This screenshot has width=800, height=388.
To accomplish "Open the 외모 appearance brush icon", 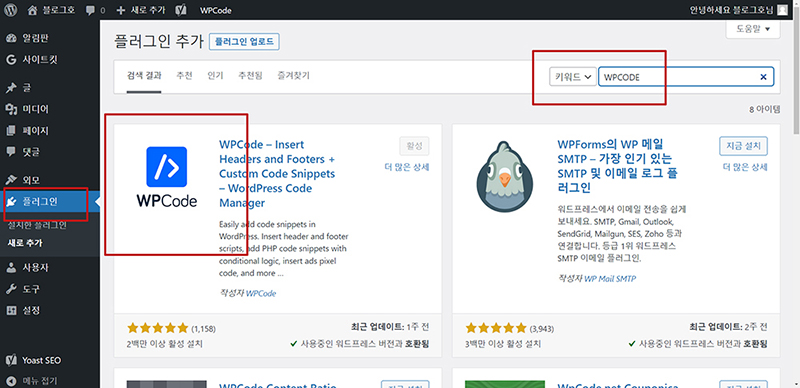I will pos(11,180).
